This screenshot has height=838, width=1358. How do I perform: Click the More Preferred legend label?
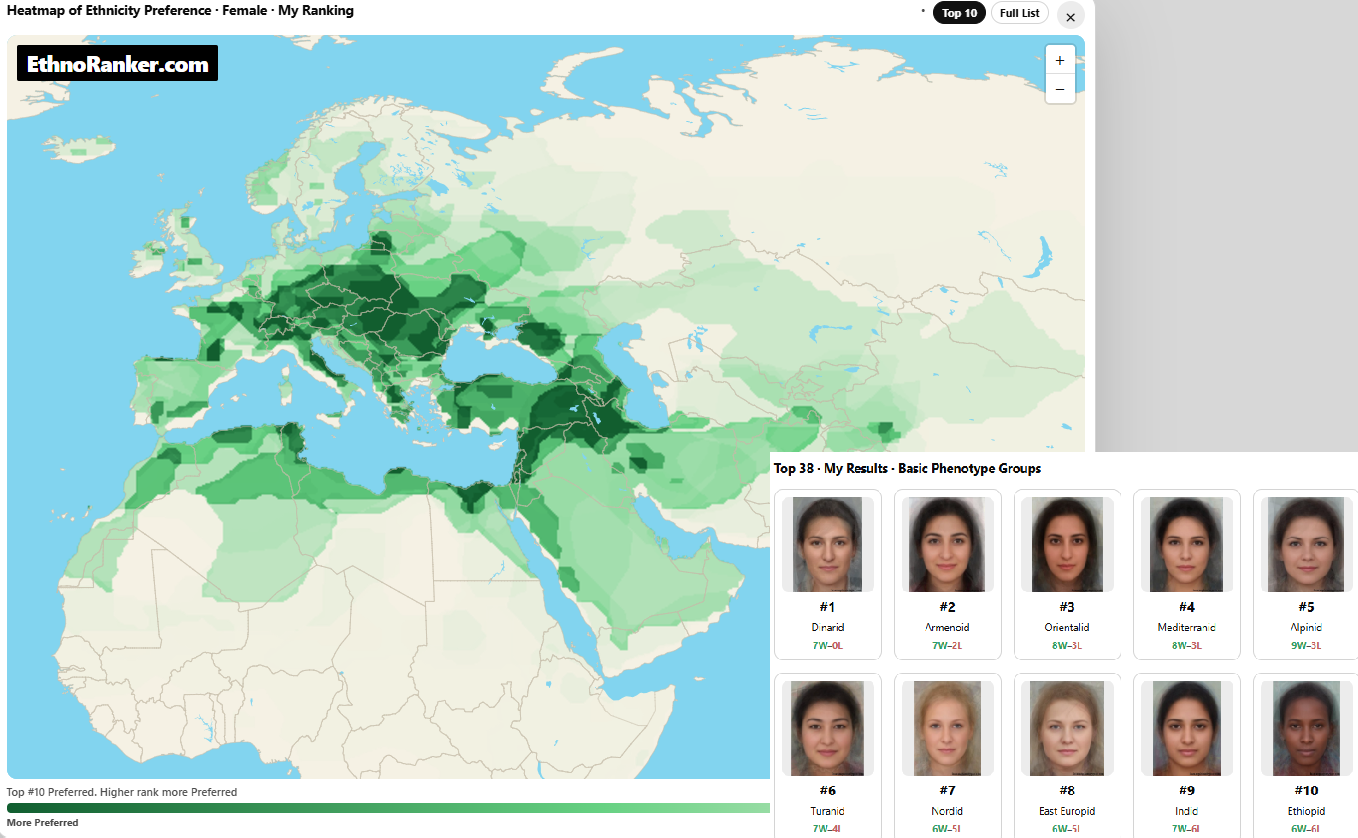pos(42,823)
